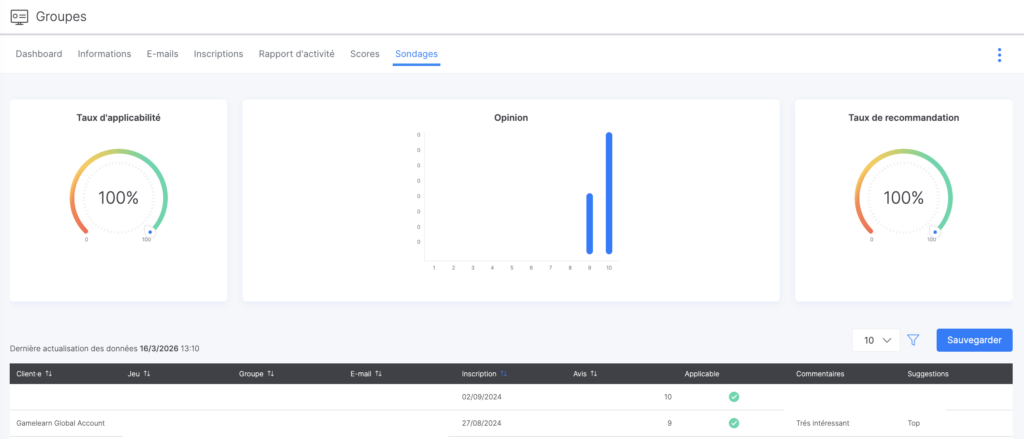Image resolution: width=1024 pixels, height=439 pixels.
Task: Click Applicable checkmark for 02/09/2024 row
Action: (x=733, y=397)
